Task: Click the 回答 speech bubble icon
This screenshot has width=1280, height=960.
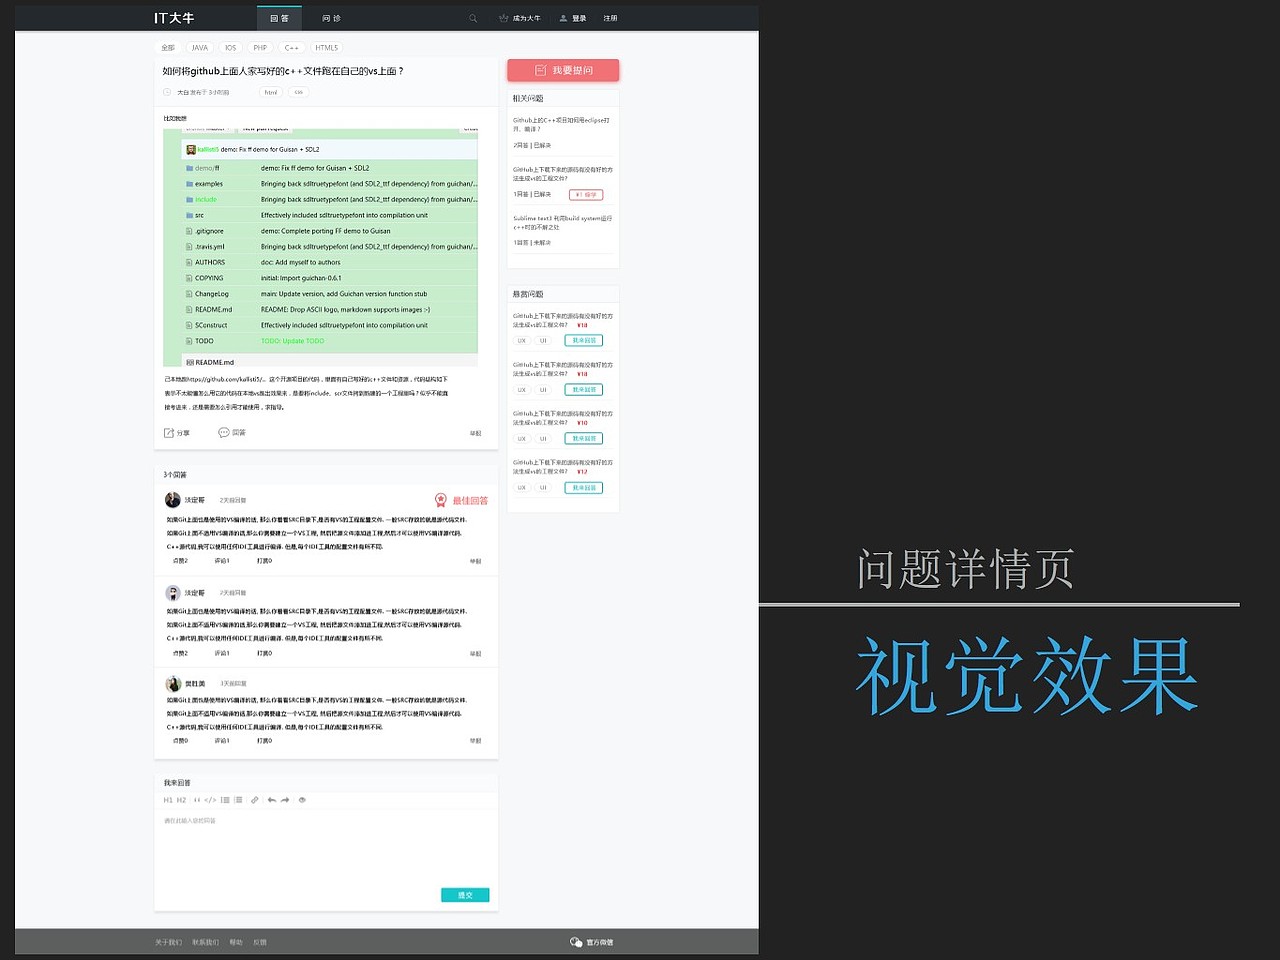Action: pyautogui.click(x=223, y=432)
